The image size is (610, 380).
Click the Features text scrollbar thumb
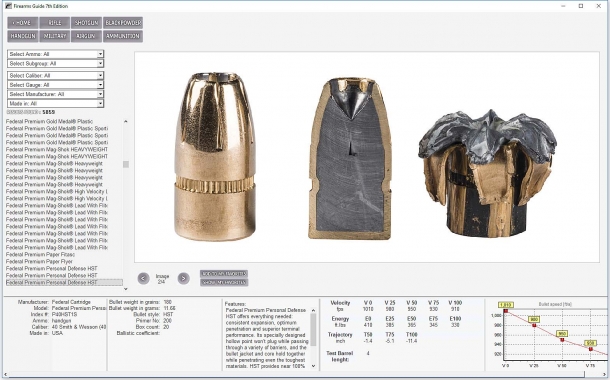click(314, 330)
